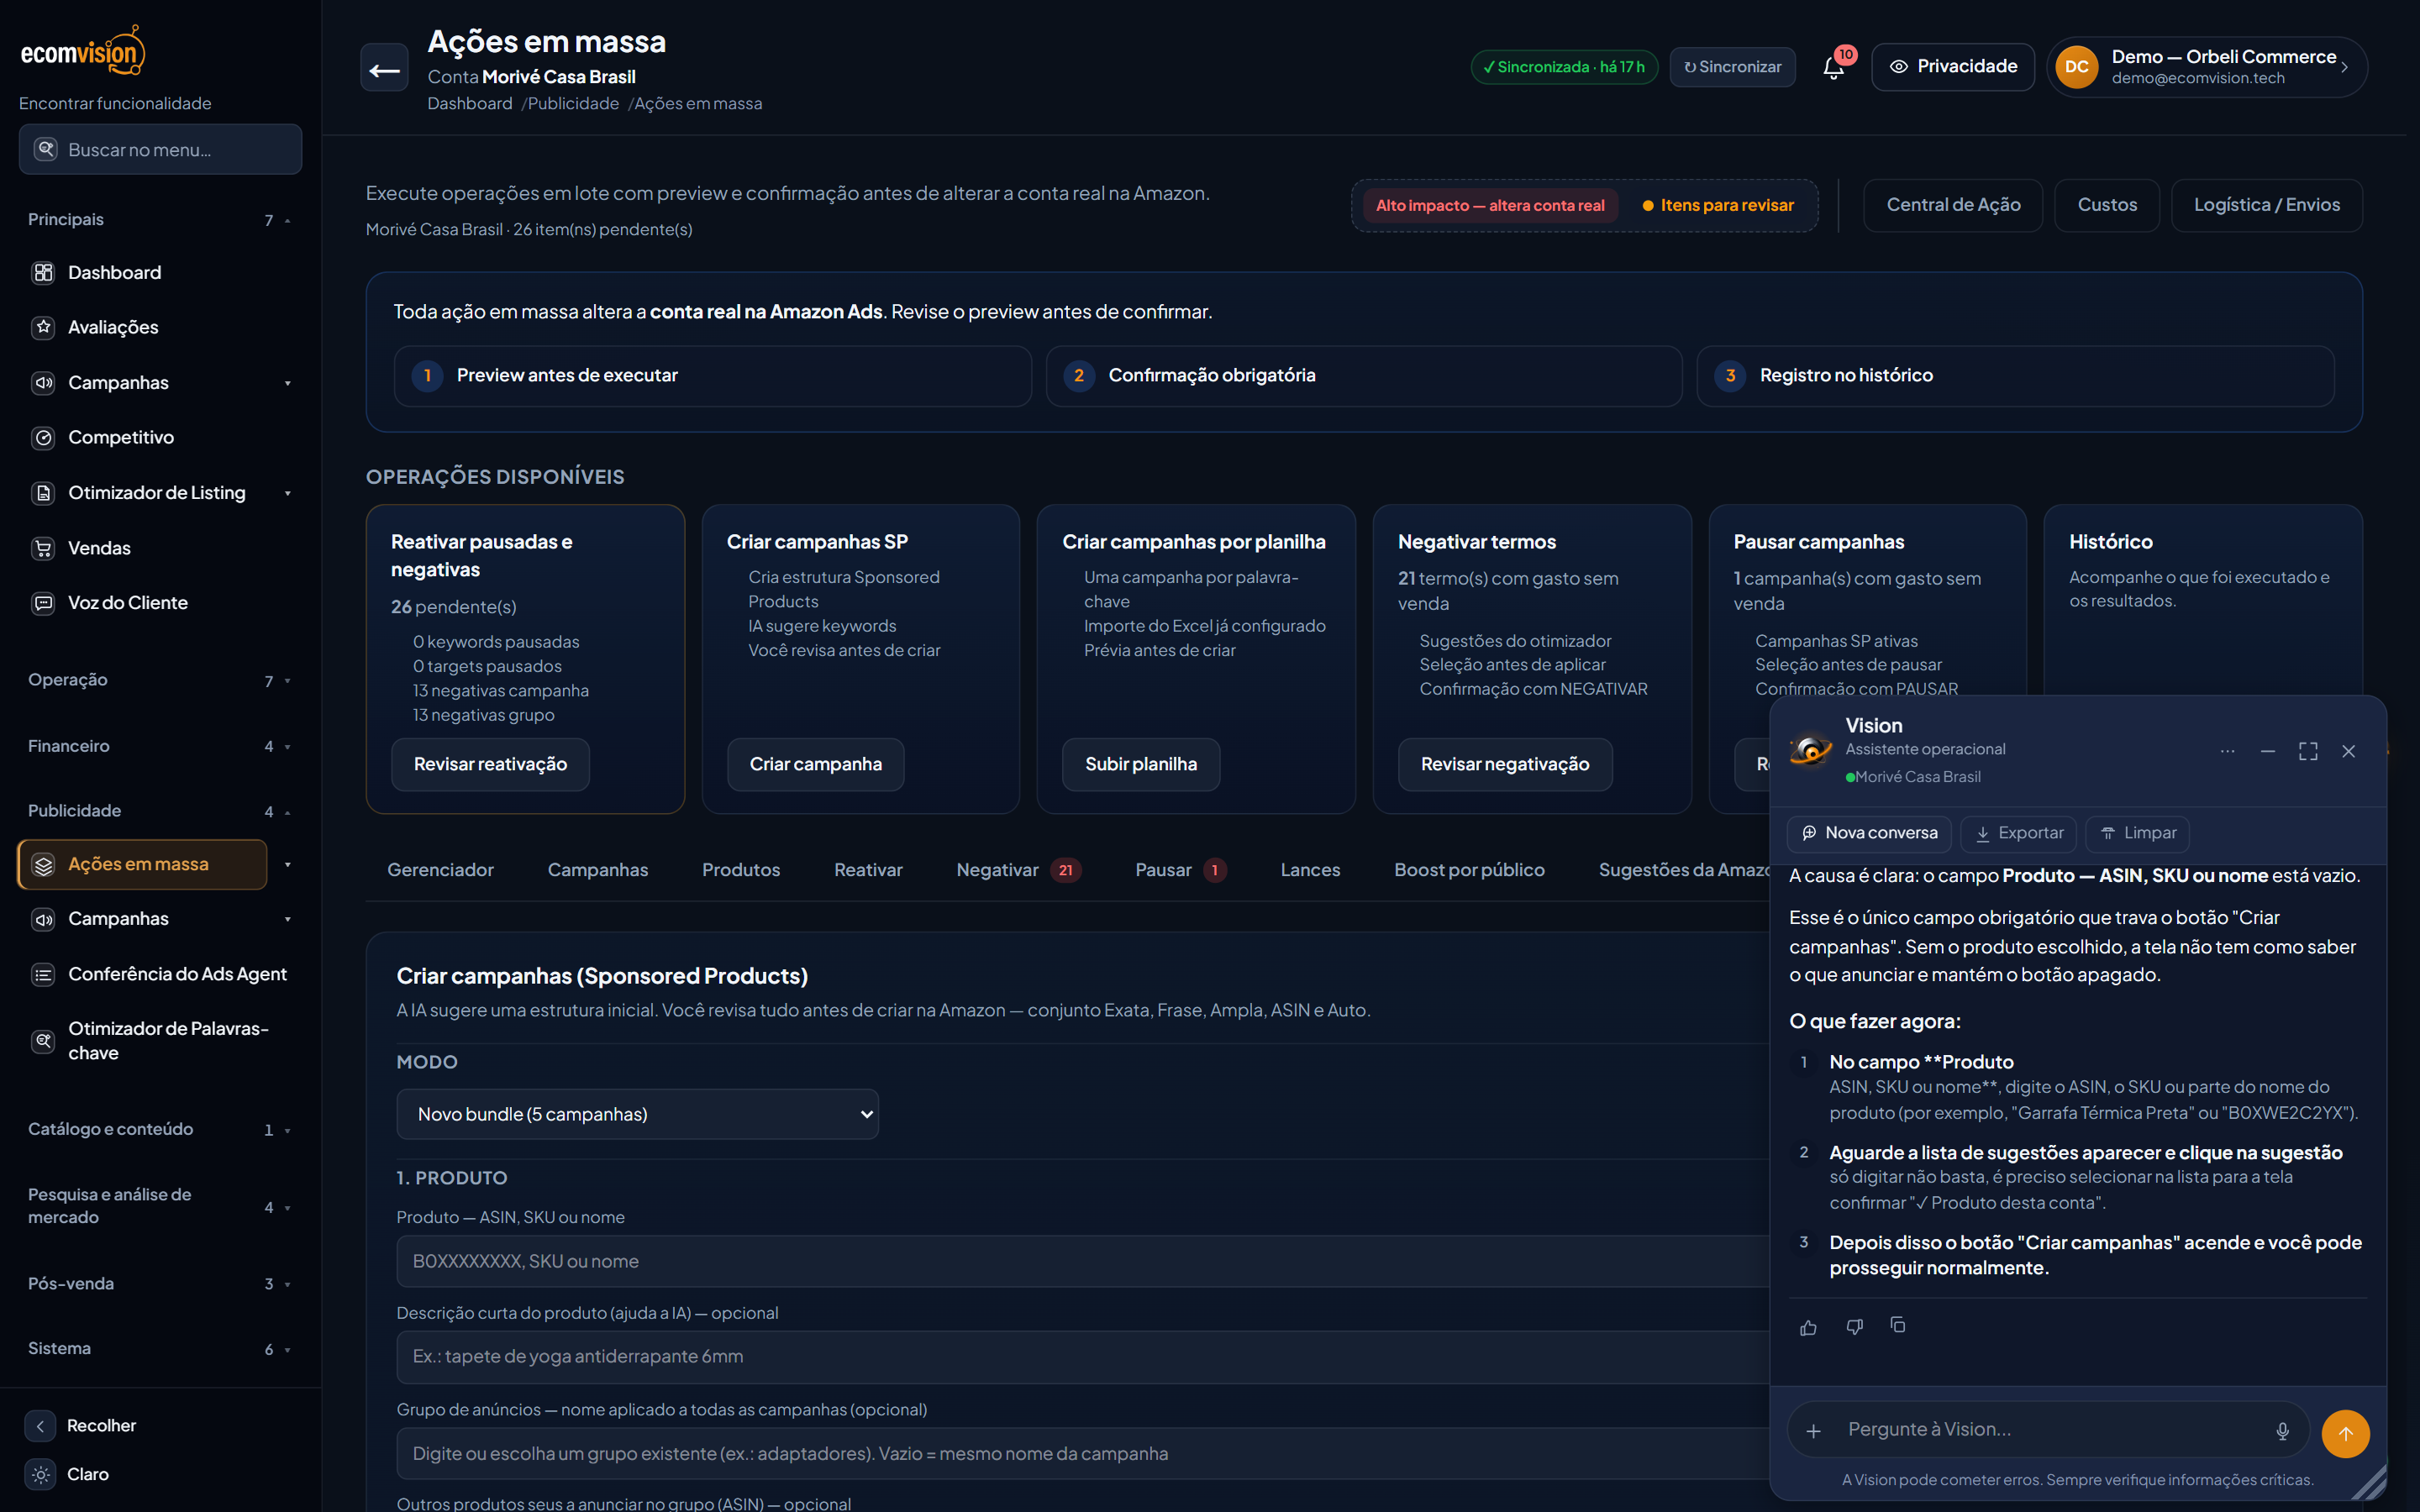Open the Produtos tab
Image resolution: width=2420 pixels, height=1512 pixels.
(741, 870)
